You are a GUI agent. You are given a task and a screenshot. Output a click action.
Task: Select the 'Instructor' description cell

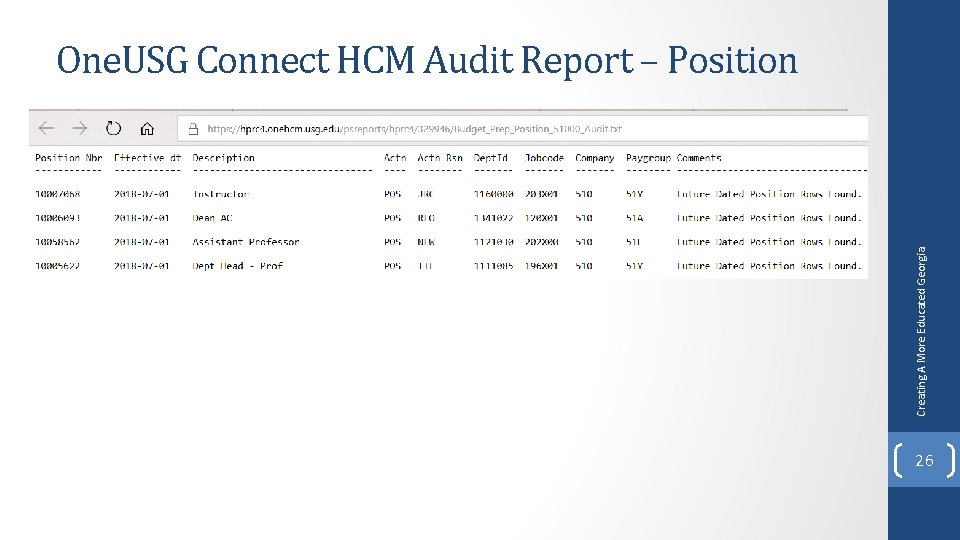[x=220, y=194]
